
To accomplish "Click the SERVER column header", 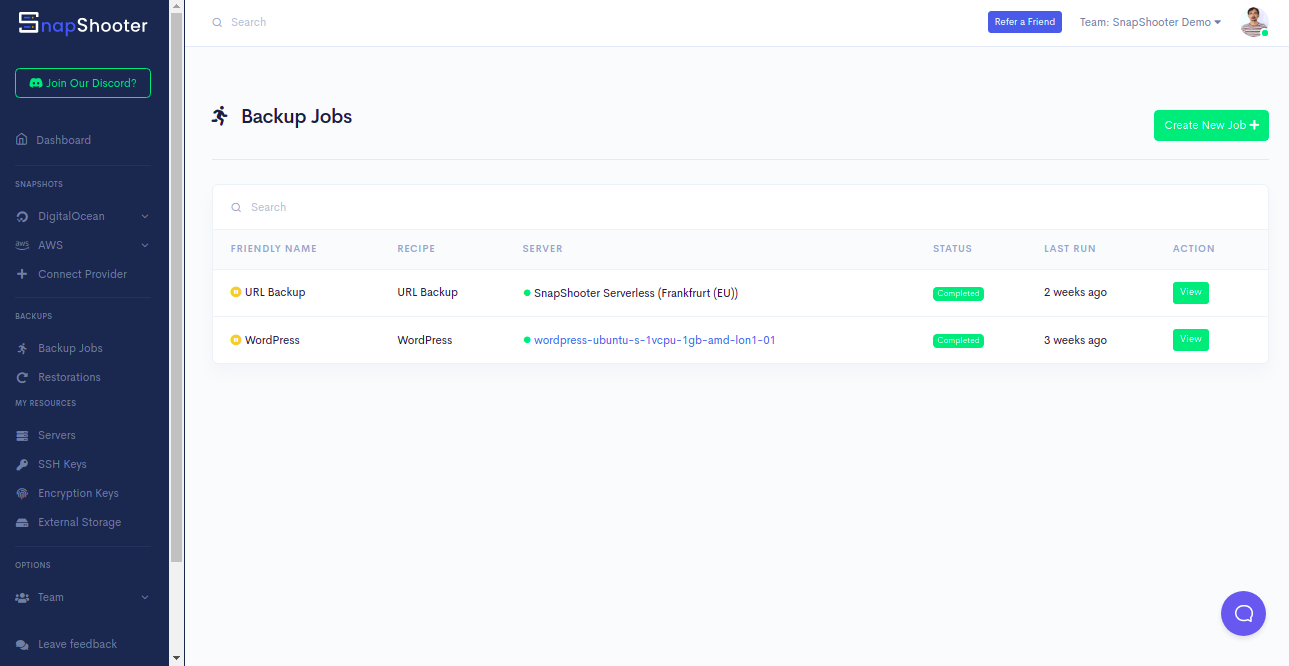I will [543, 249].
